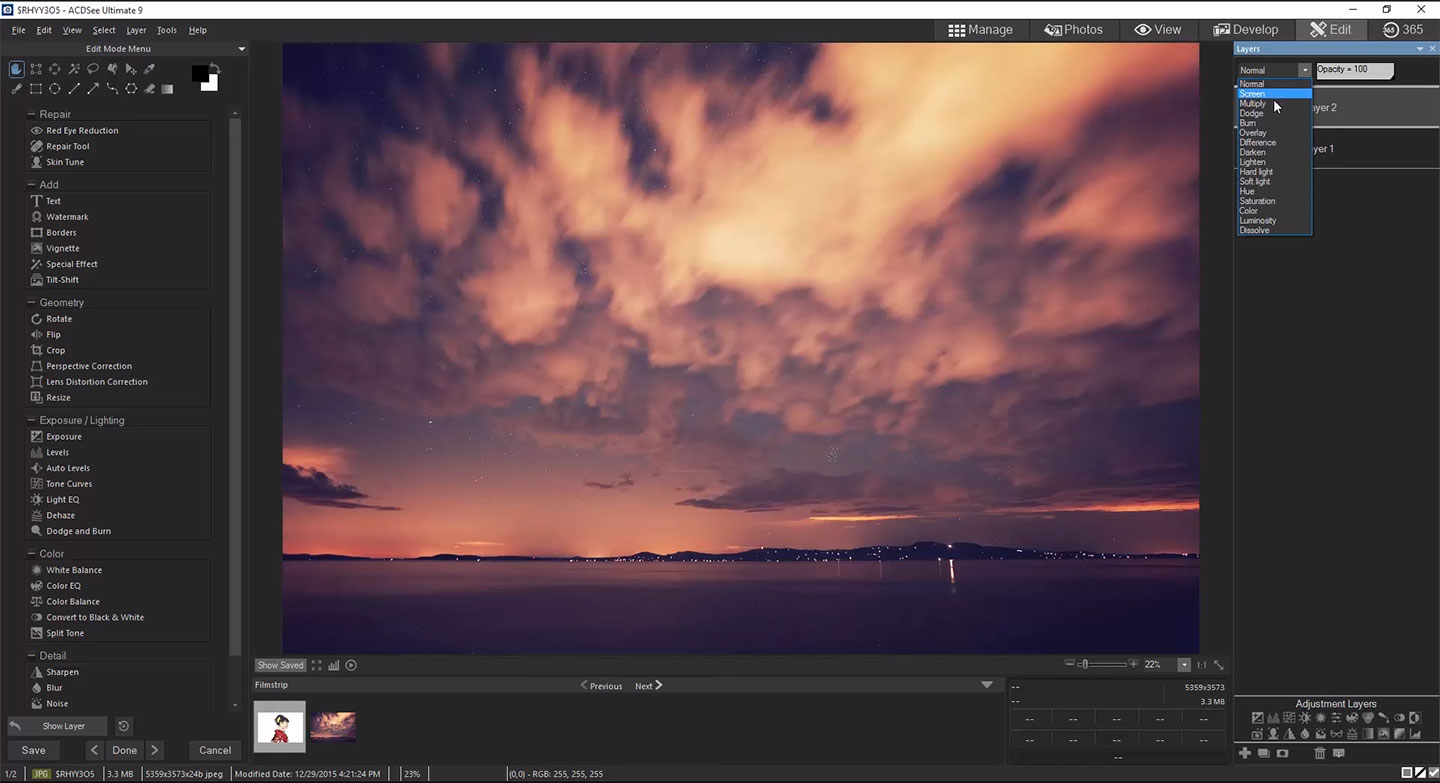Collapse the Exposure / Lighting group

[32, 420]
